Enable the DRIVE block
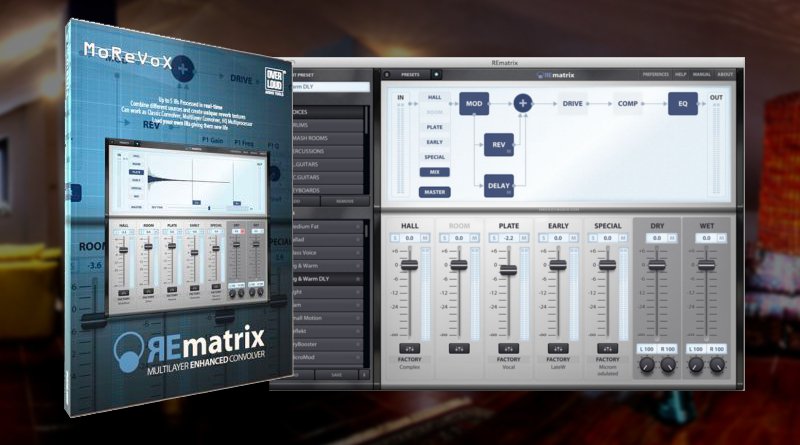This screenshot has width=800, height=445. [x=572, y=104]
